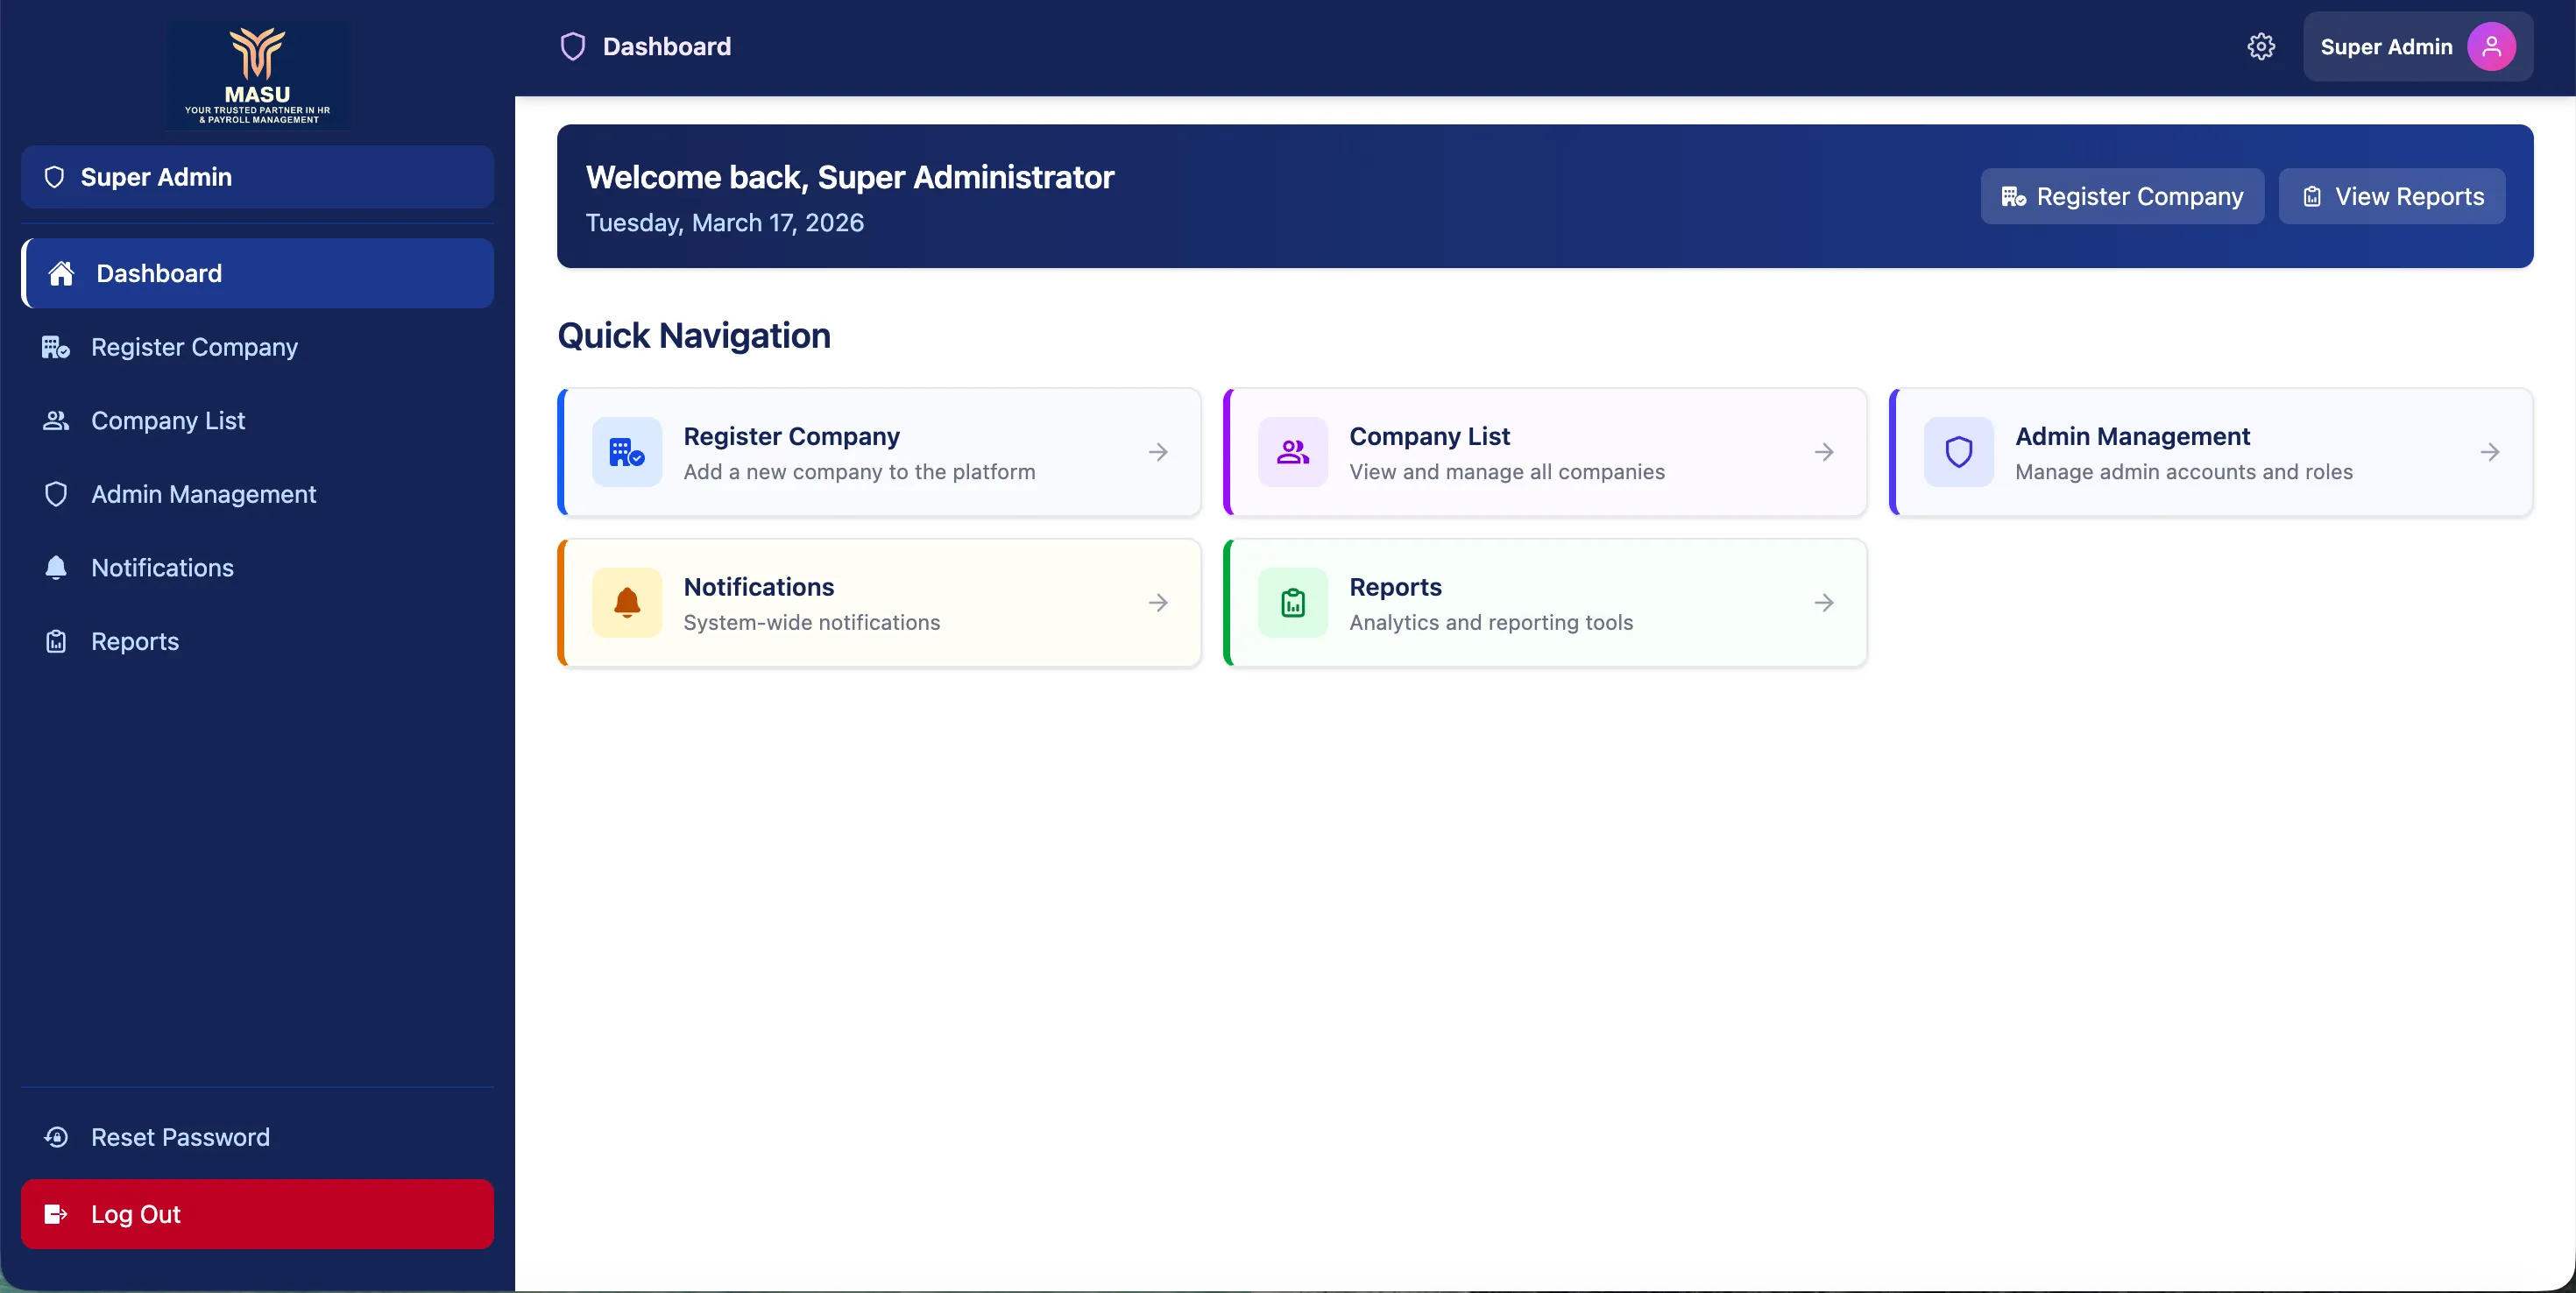Choose Reset Password in the sidebar
The image size is (2576, 1293).
[257, 1137]
